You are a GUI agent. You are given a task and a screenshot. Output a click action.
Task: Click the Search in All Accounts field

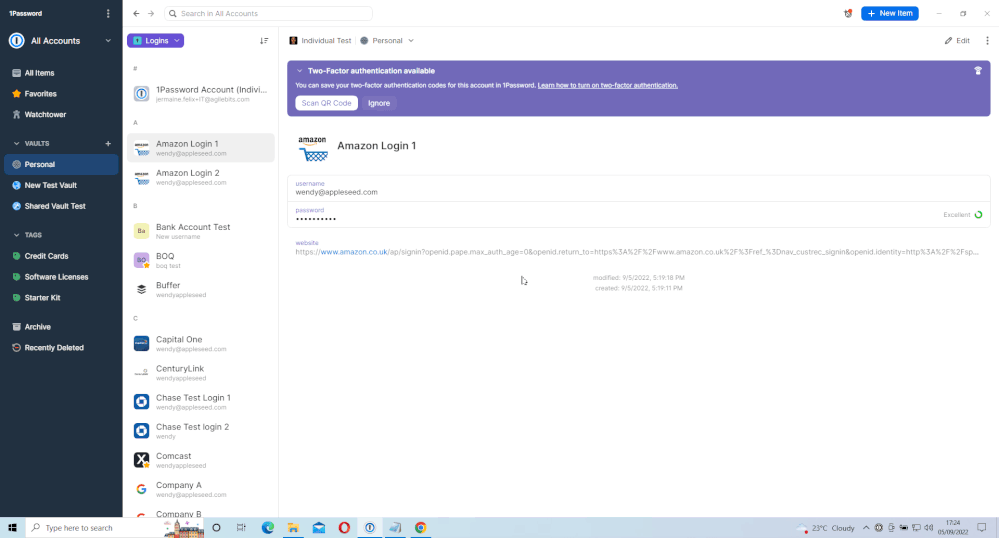[x=268, y=14]
